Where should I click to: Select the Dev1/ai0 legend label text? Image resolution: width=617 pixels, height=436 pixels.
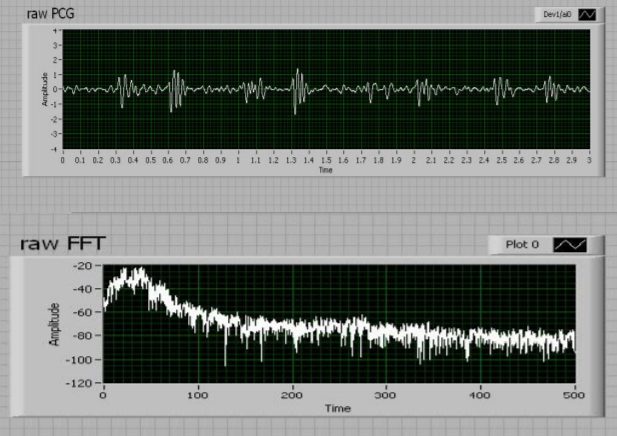pos(556,15)
